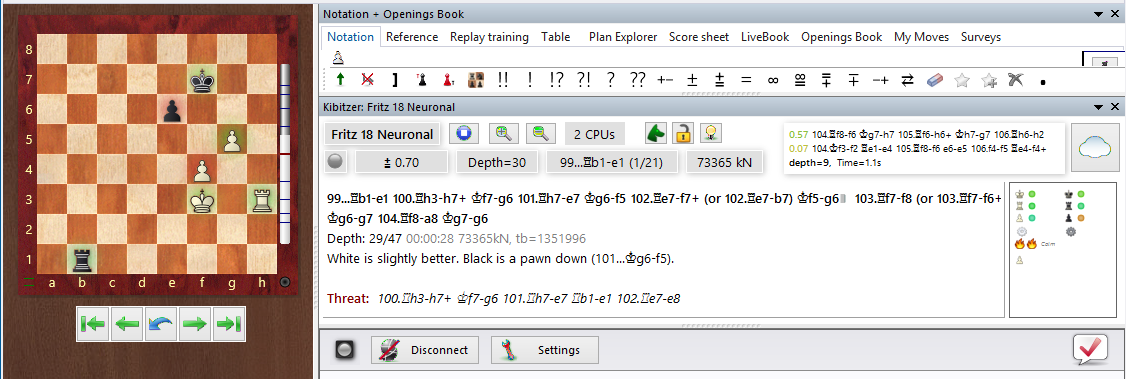Go to the final move with the end arrow
This screenshot has height=379, width=1126.
(228, 324)
